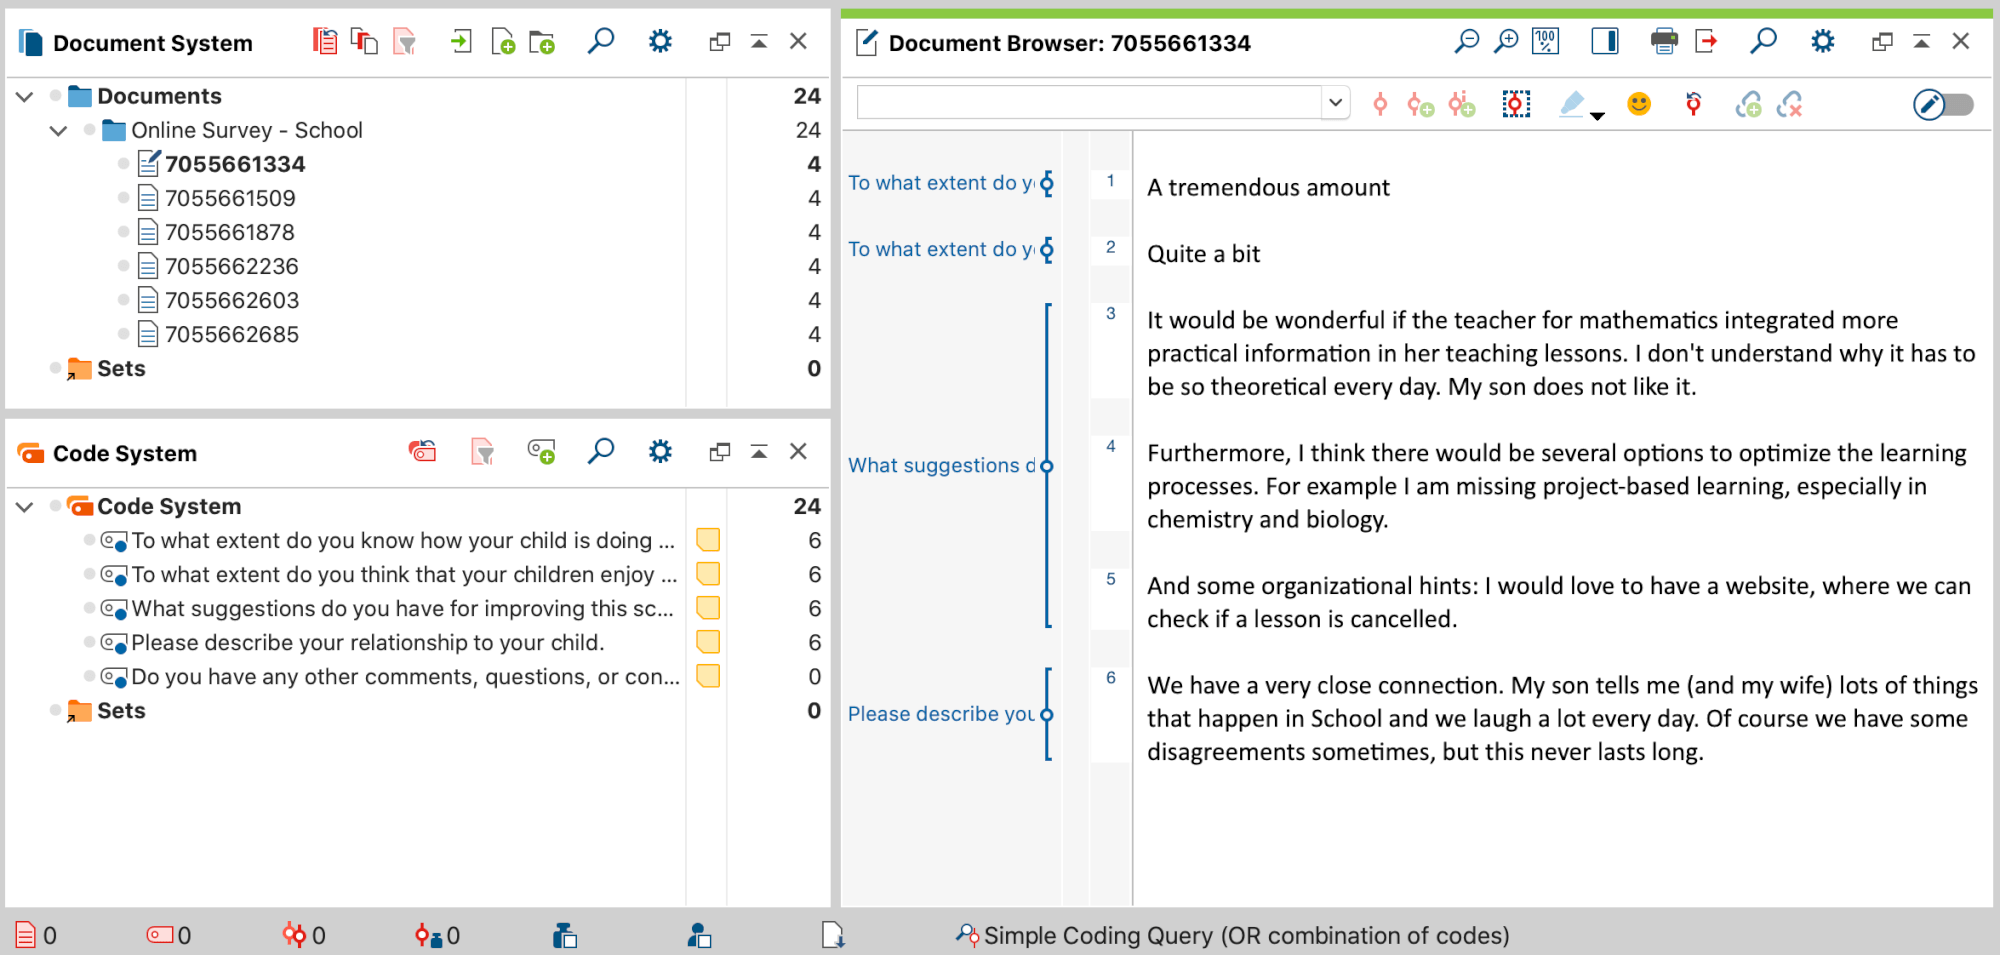Zoom in in Document Browser
This screenshot has width=2000, height=955.
pyautogui.click(x=1506, y=42)
